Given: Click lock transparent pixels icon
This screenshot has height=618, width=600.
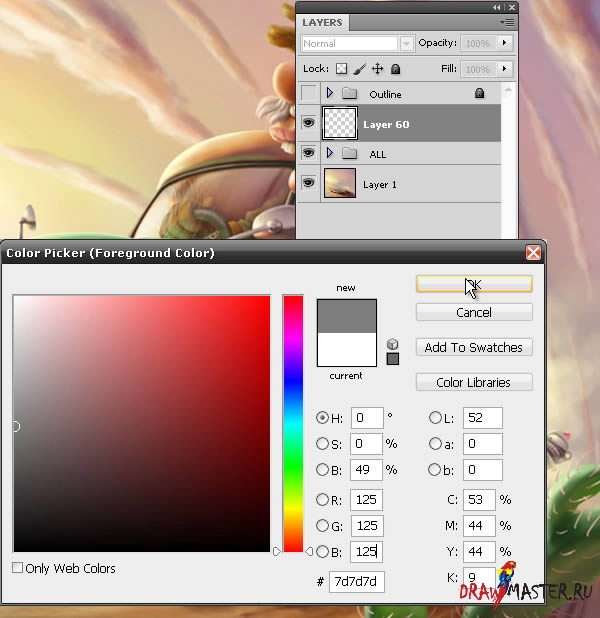Looking at the screenshot, I should [x=341, y=69].
